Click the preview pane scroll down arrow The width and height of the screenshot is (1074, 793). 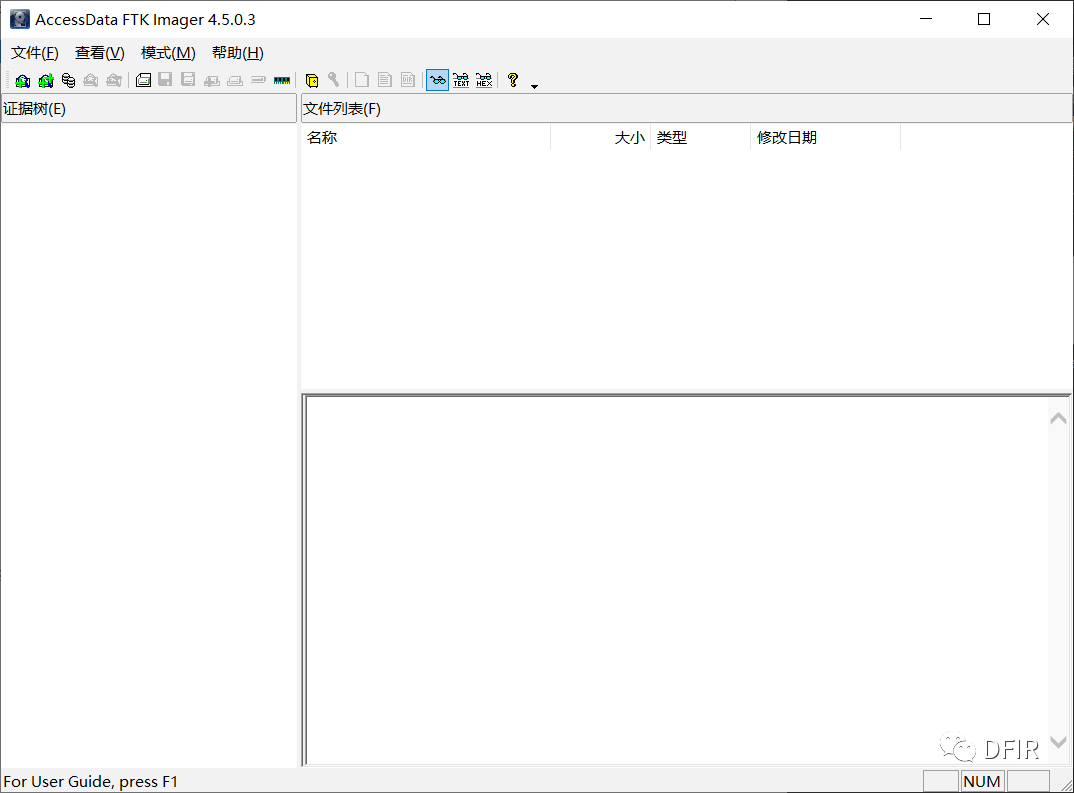[1058, 742]
